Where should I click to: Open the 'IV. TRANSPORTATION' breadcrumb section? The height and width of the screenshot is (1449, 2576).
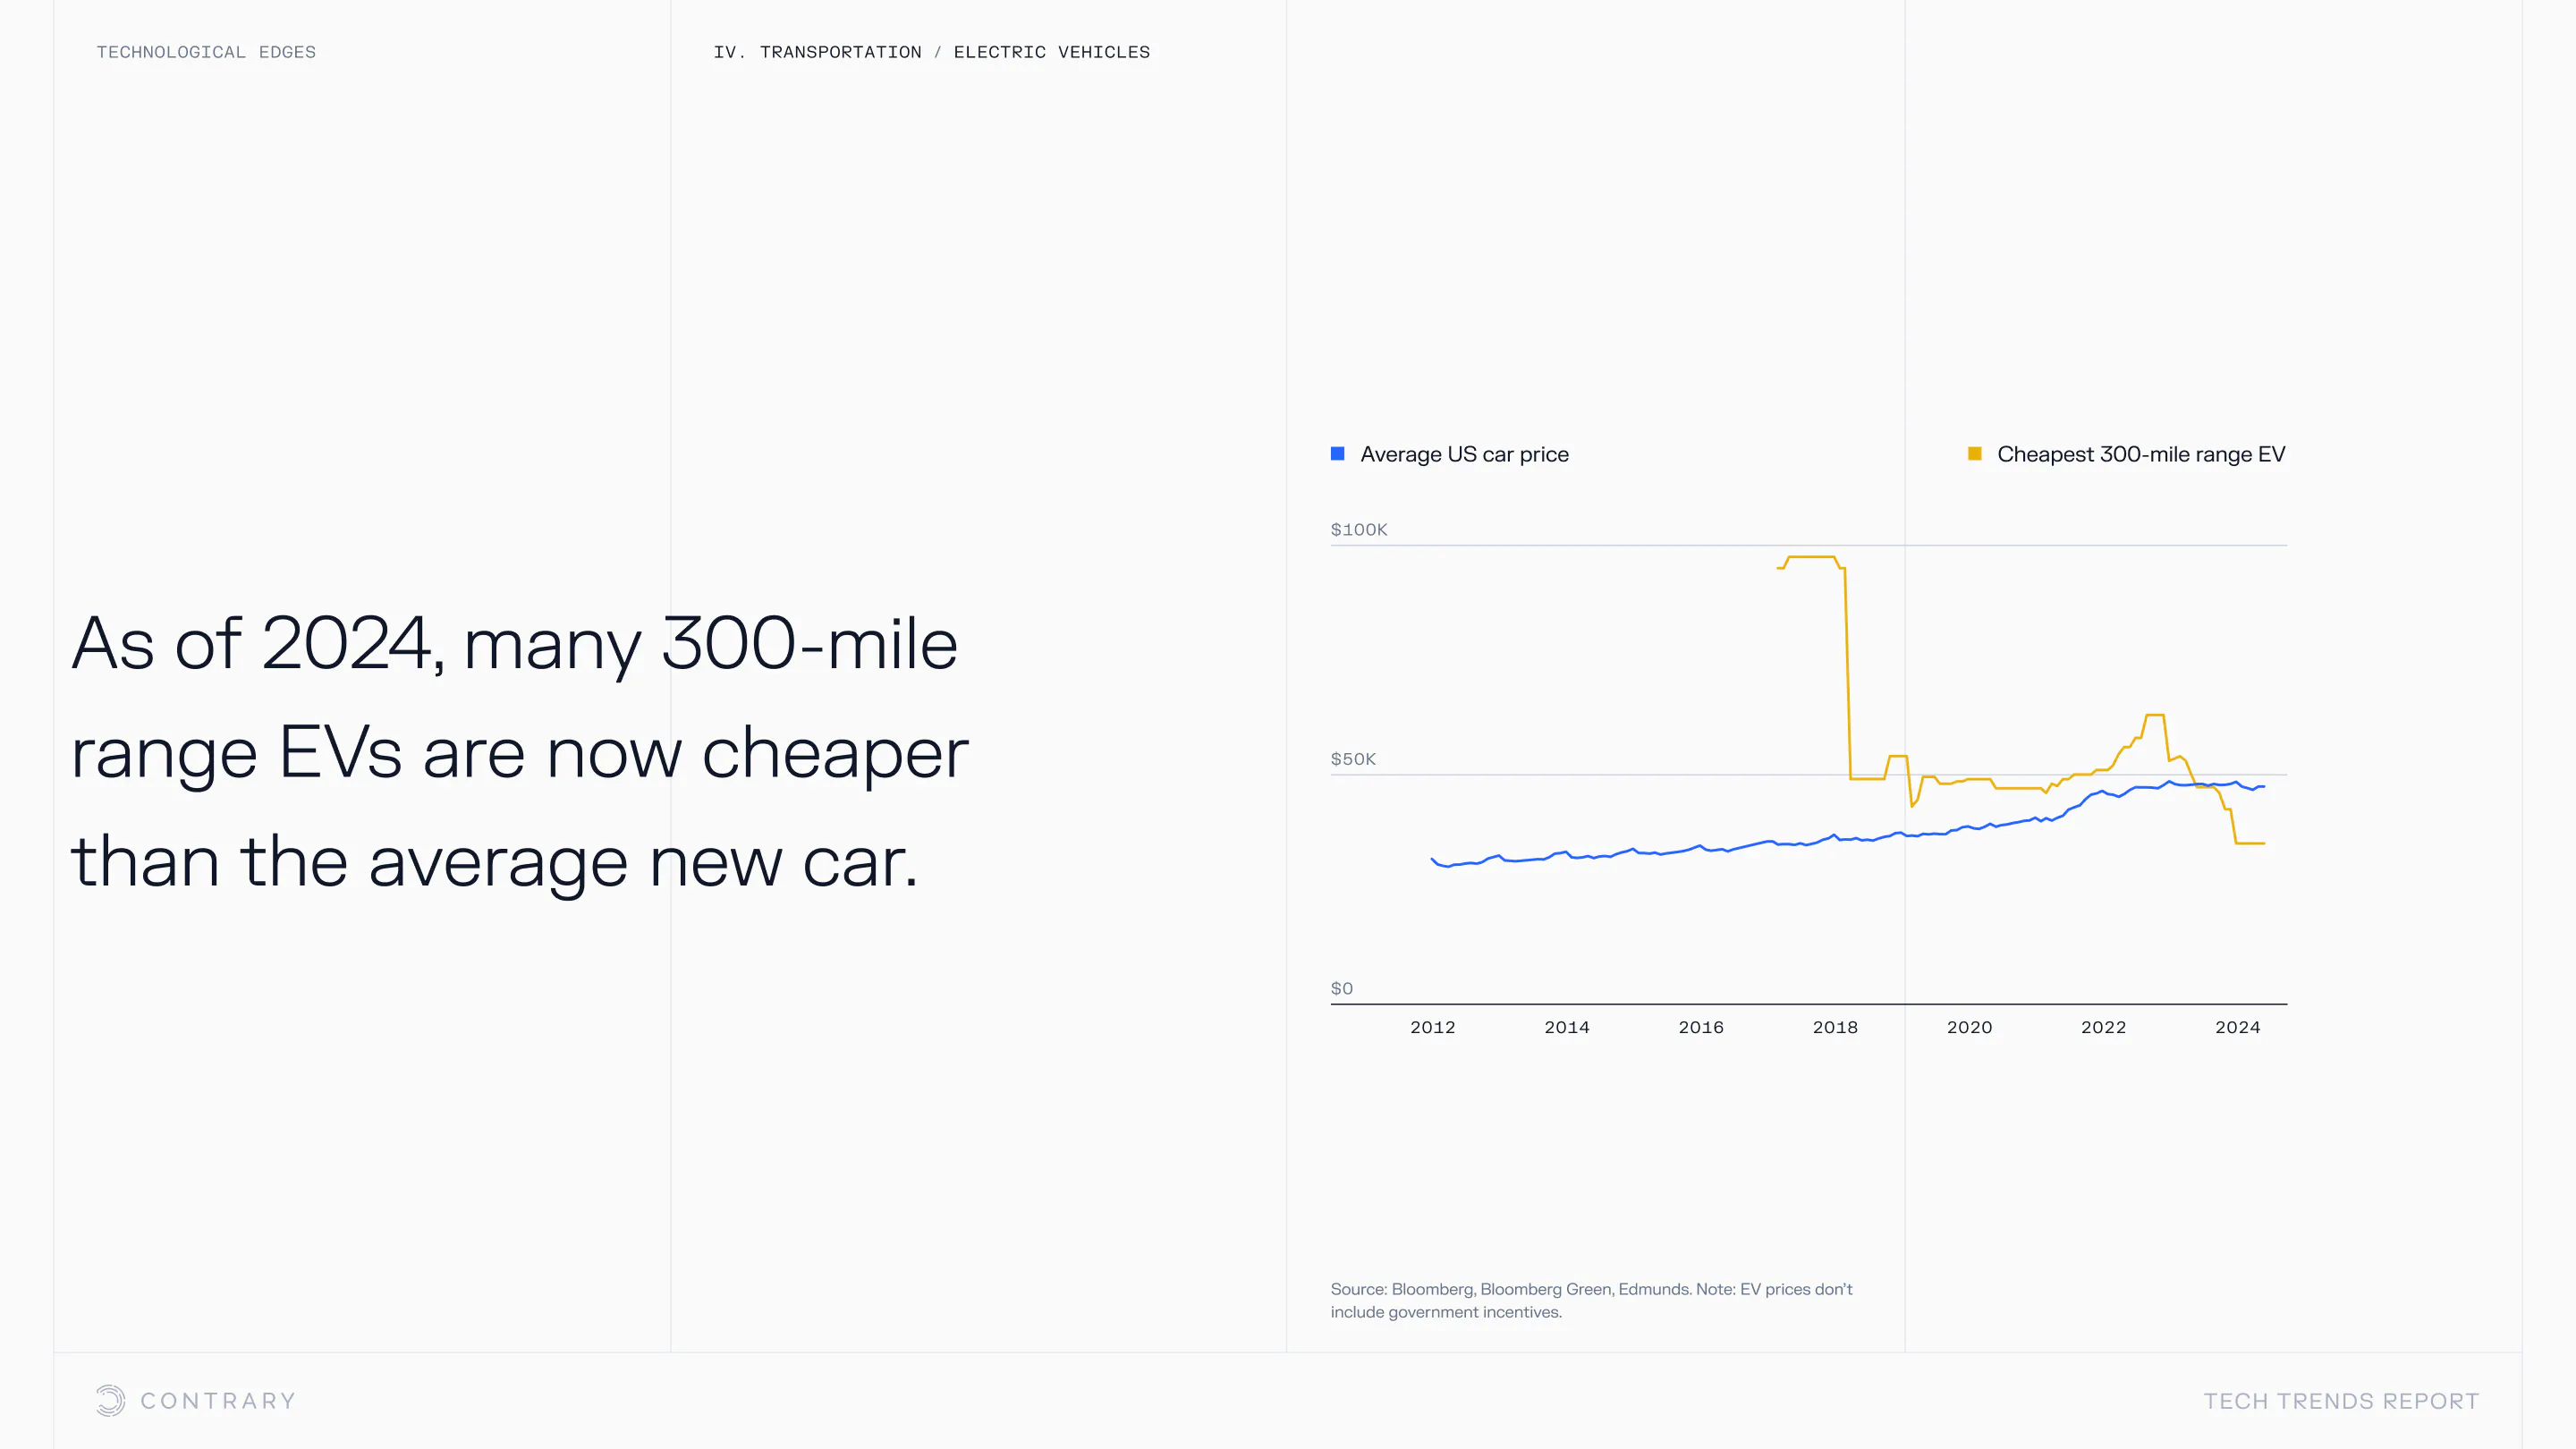[817, 52]
